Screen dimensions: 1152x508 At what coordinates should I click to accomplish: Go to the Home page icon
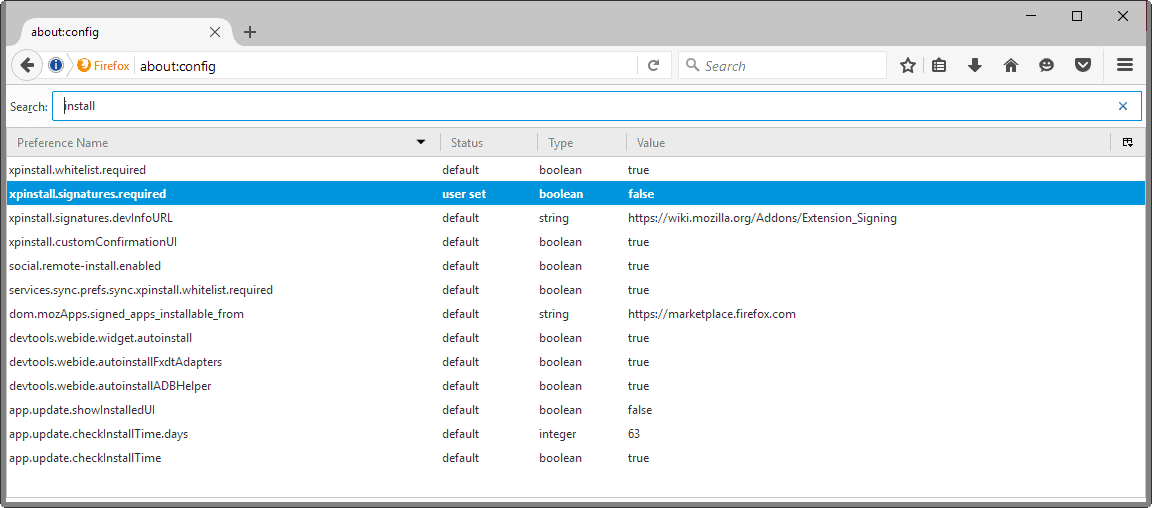[x=1011, y=66]
